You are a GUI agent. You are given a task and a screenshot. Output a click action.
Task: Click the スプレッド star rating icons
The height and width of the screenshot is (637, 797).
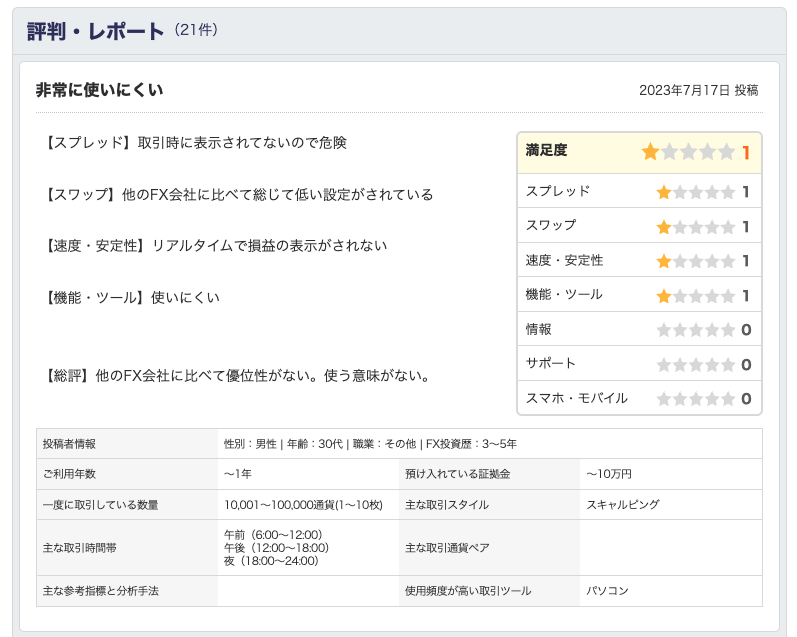695,192
